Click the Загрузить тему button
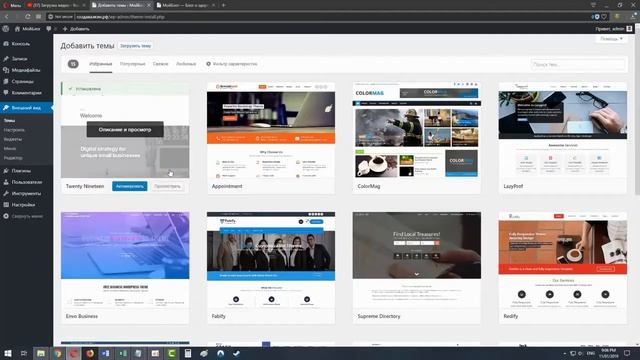Screen dimensions: 640x360 [136, 46]
